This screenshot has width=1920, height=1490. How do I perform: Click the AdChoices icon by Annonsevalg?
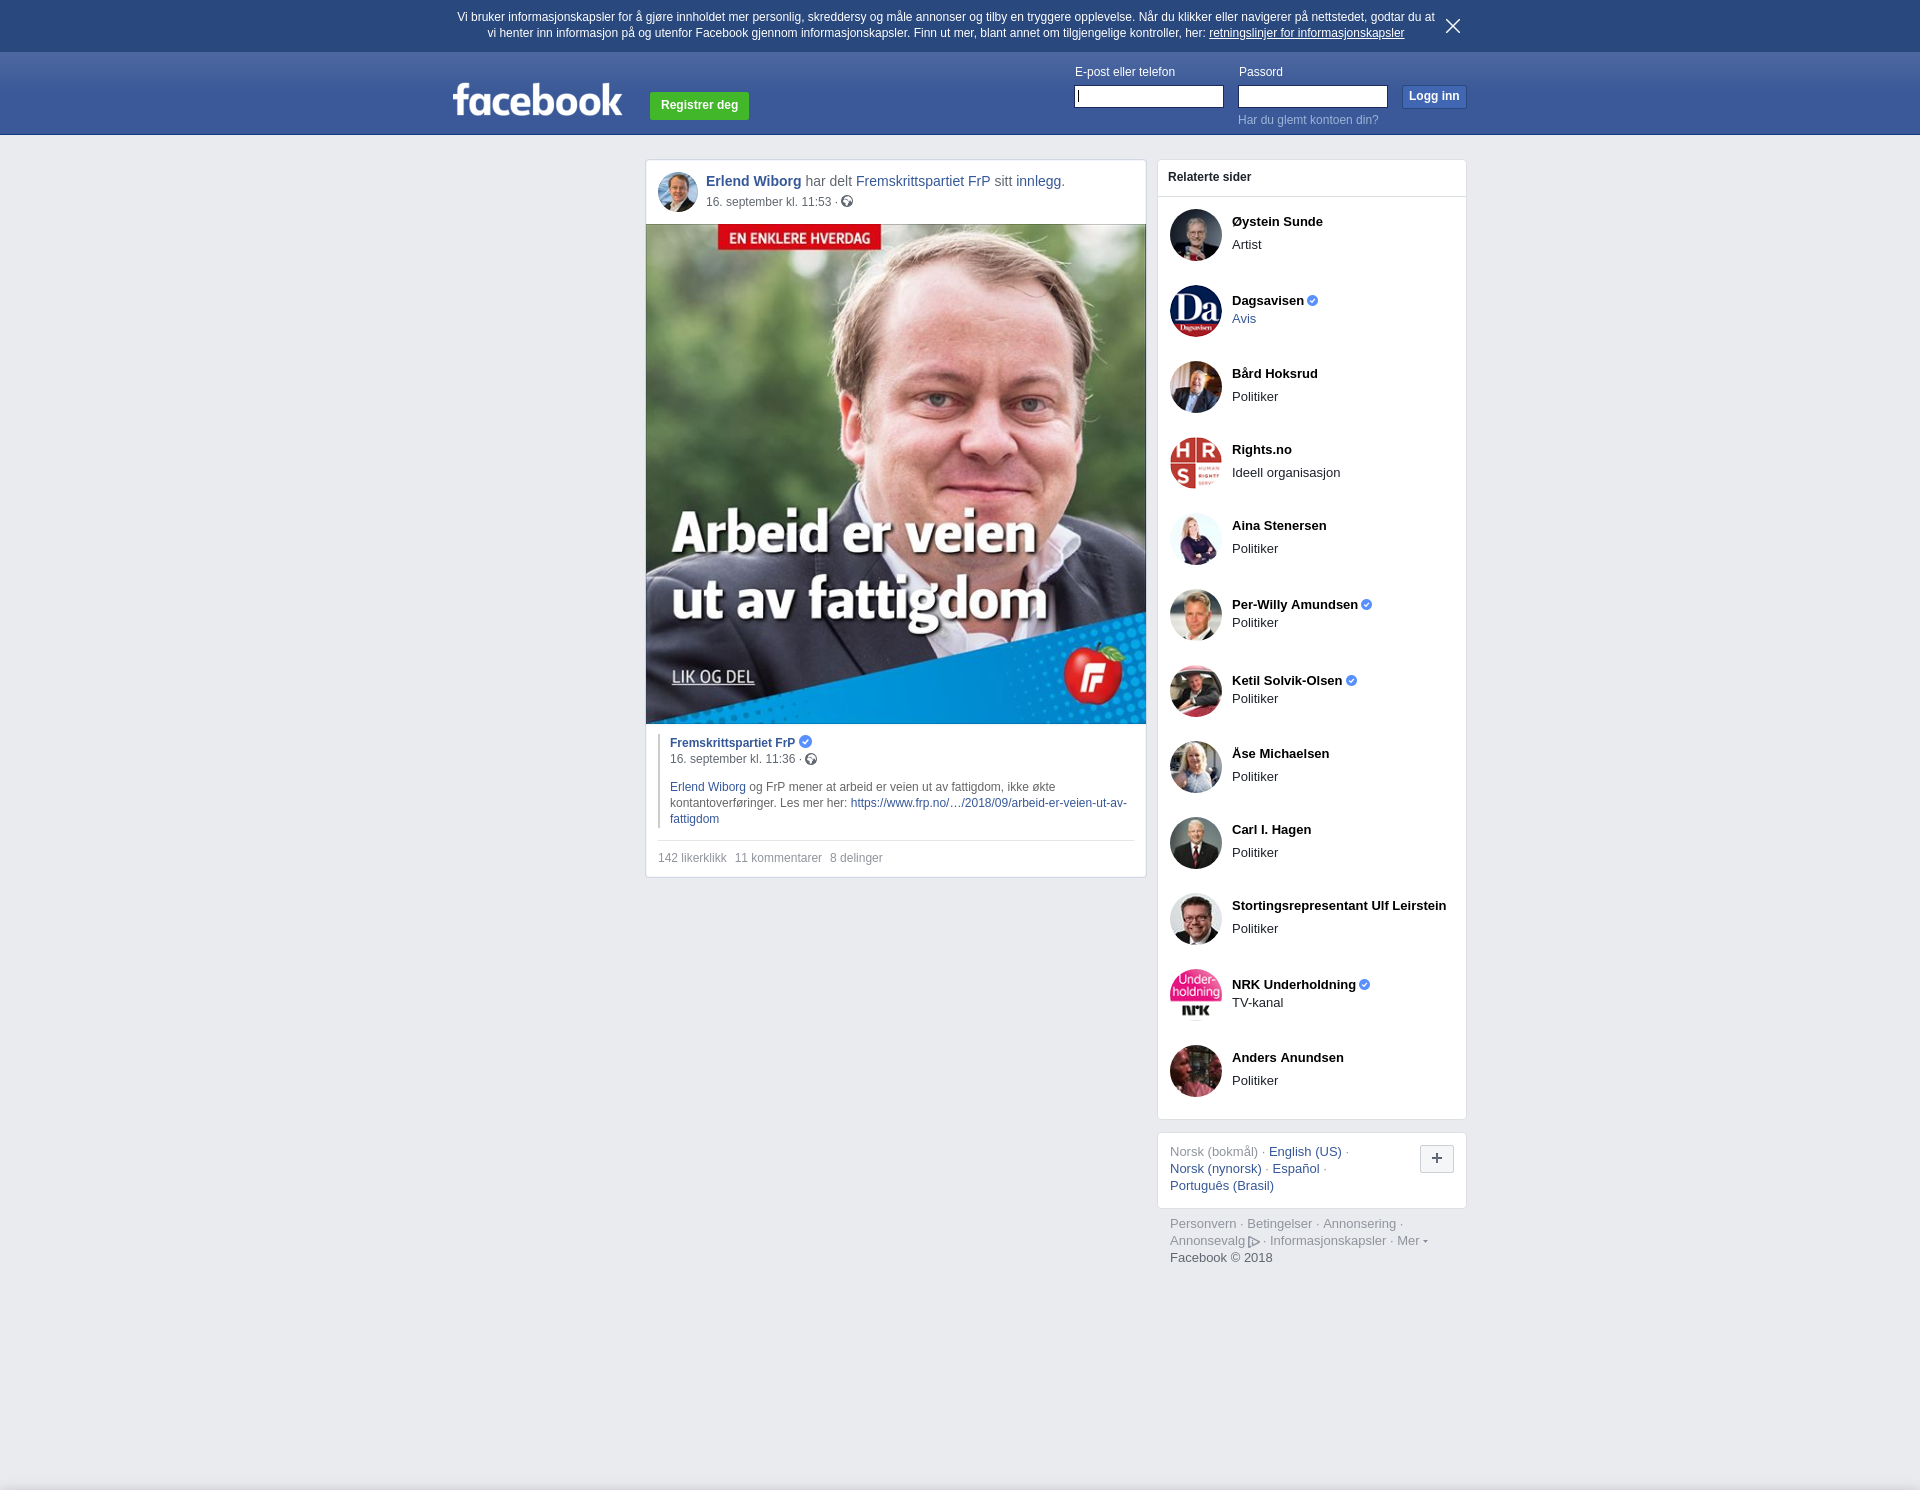(1254, 1242)
